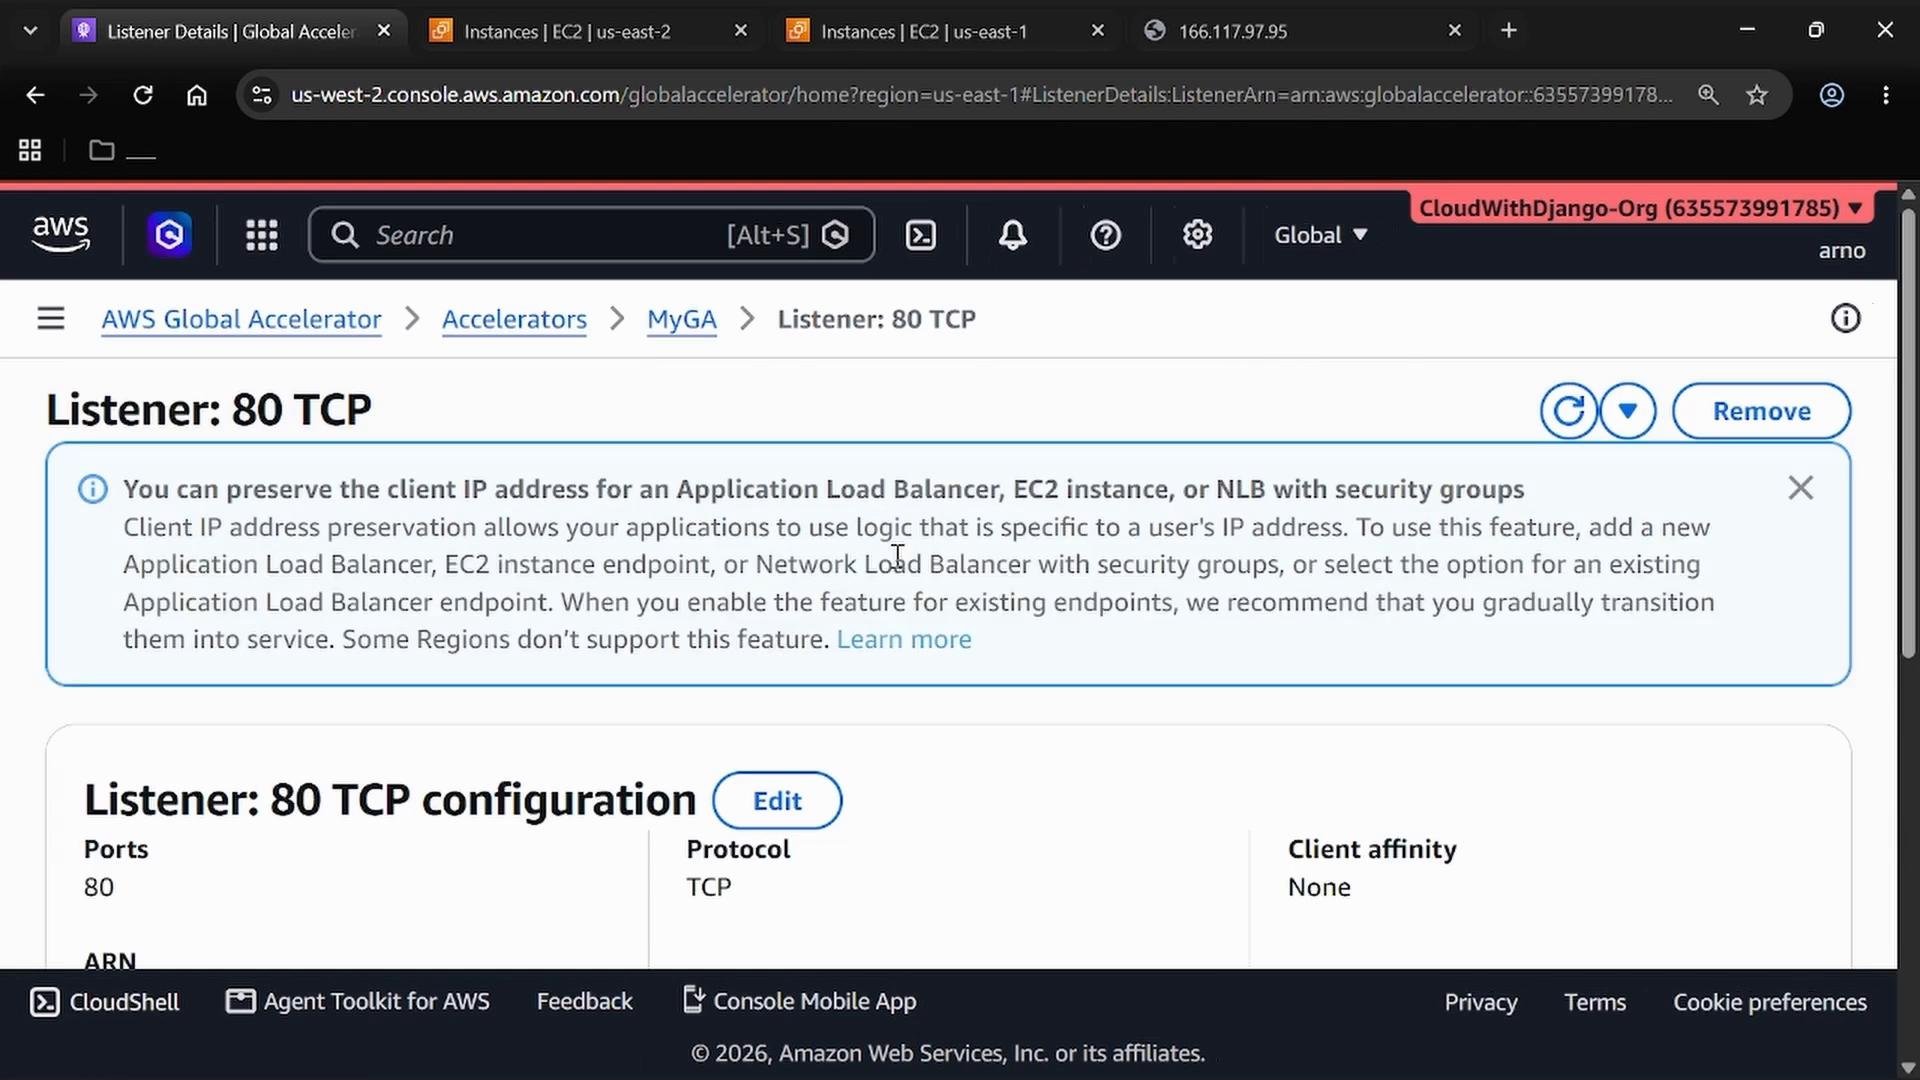
Task: Open the Chrome three-dot menu
Action: click(x=1886, y=95)
